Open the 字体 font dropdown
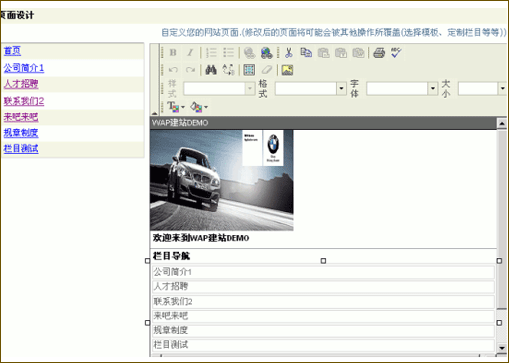The width and height of the screenshot is (509, 363). (402, 89)
